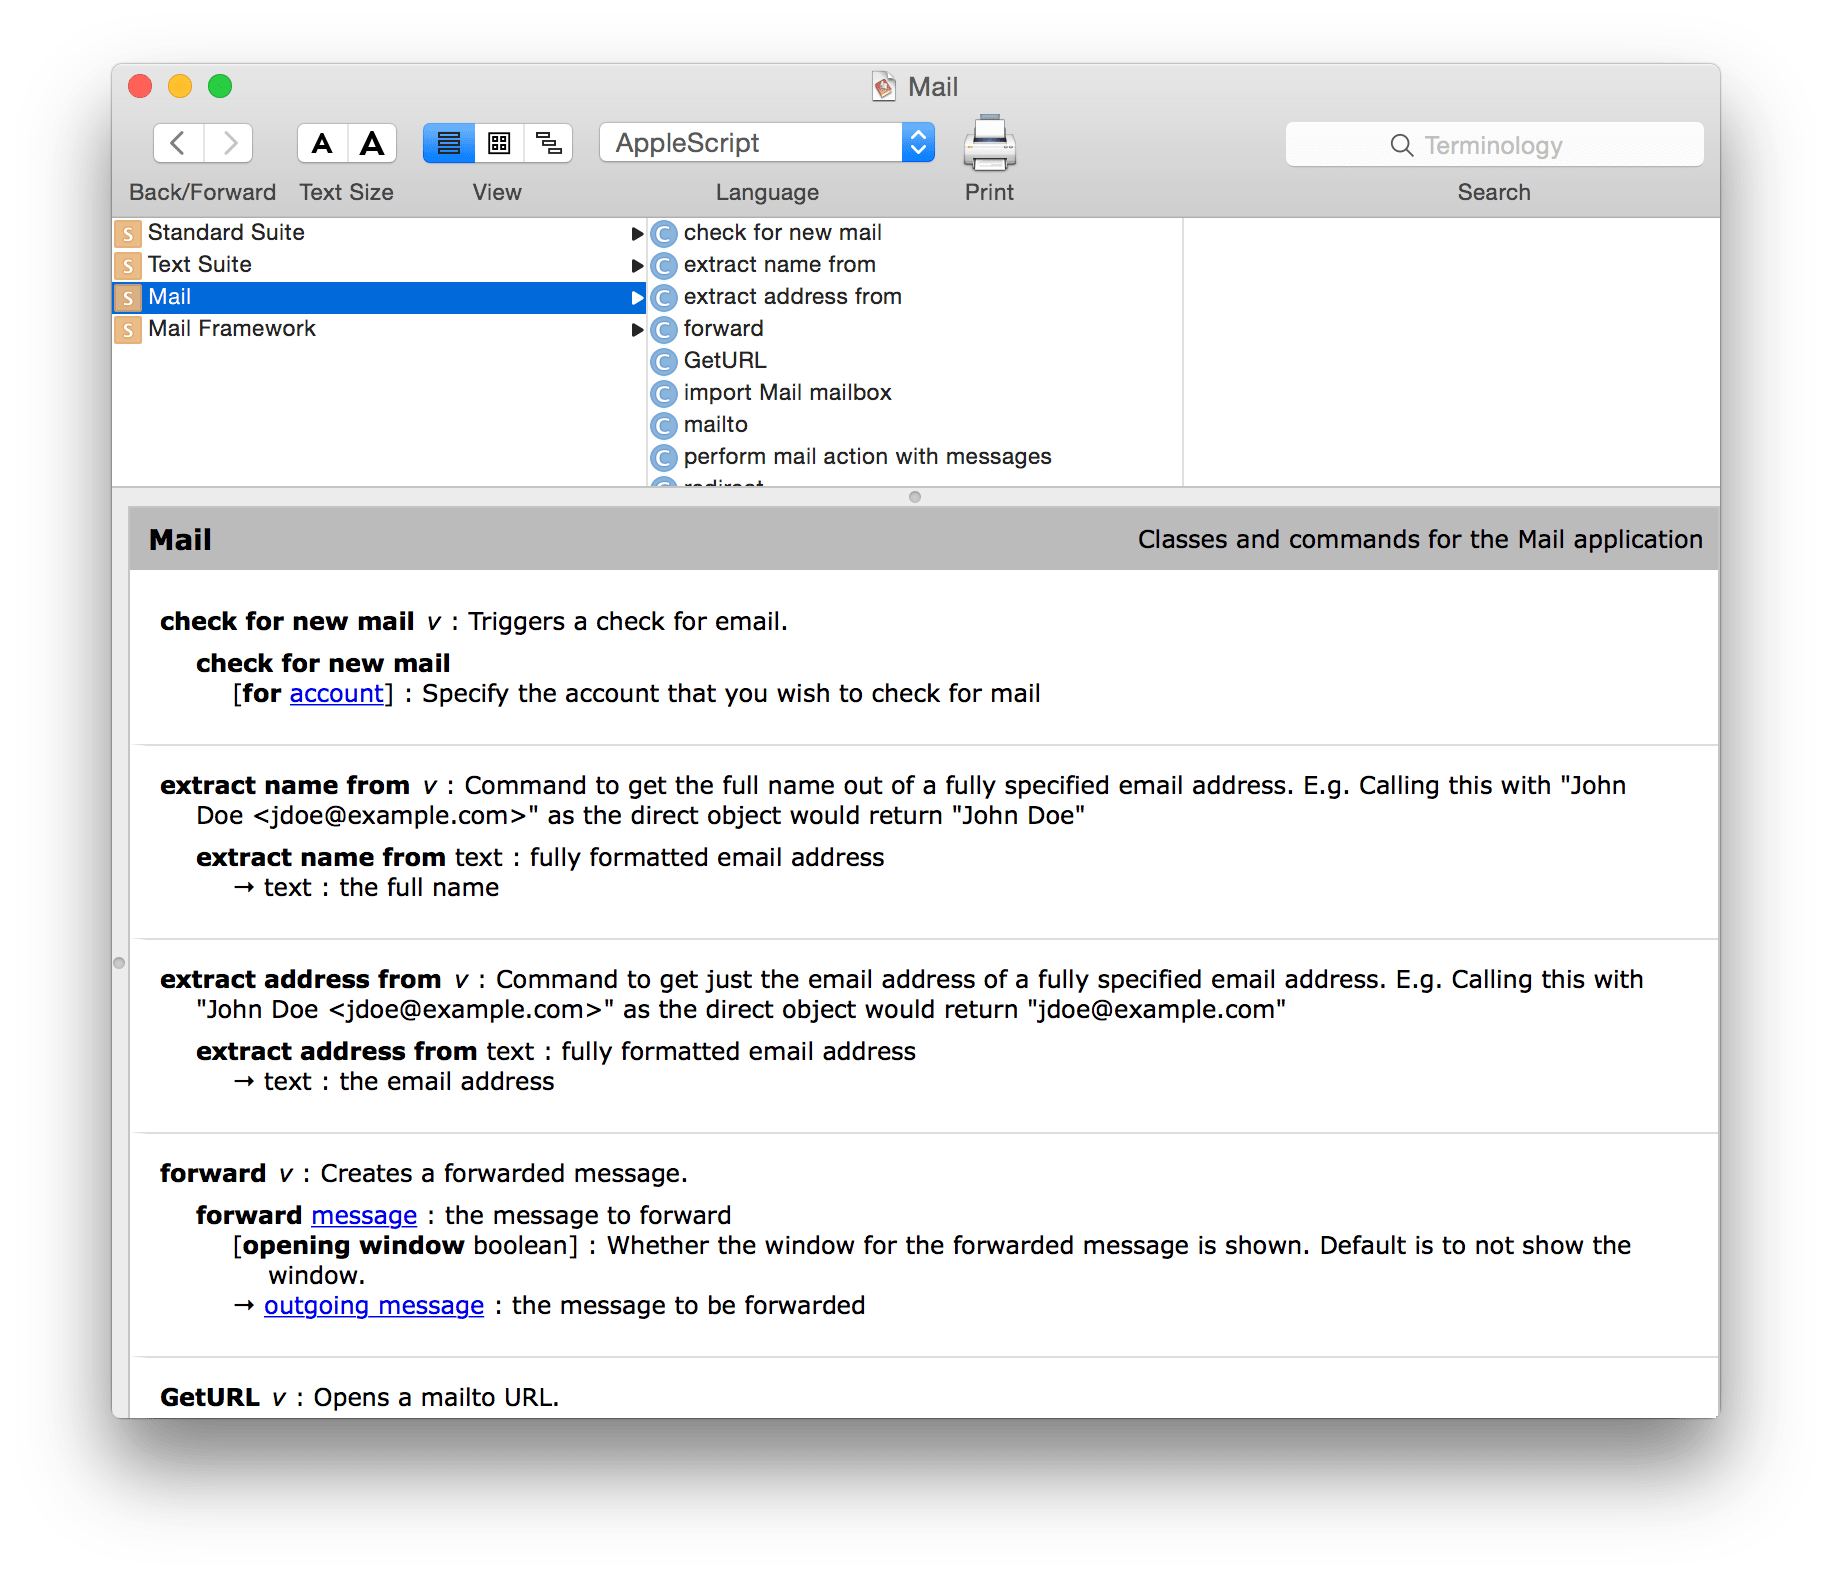Select Standard Suite in the suite list
Image resolution: width=1832 pixels, height=1578 pixels.
point(379,233)
